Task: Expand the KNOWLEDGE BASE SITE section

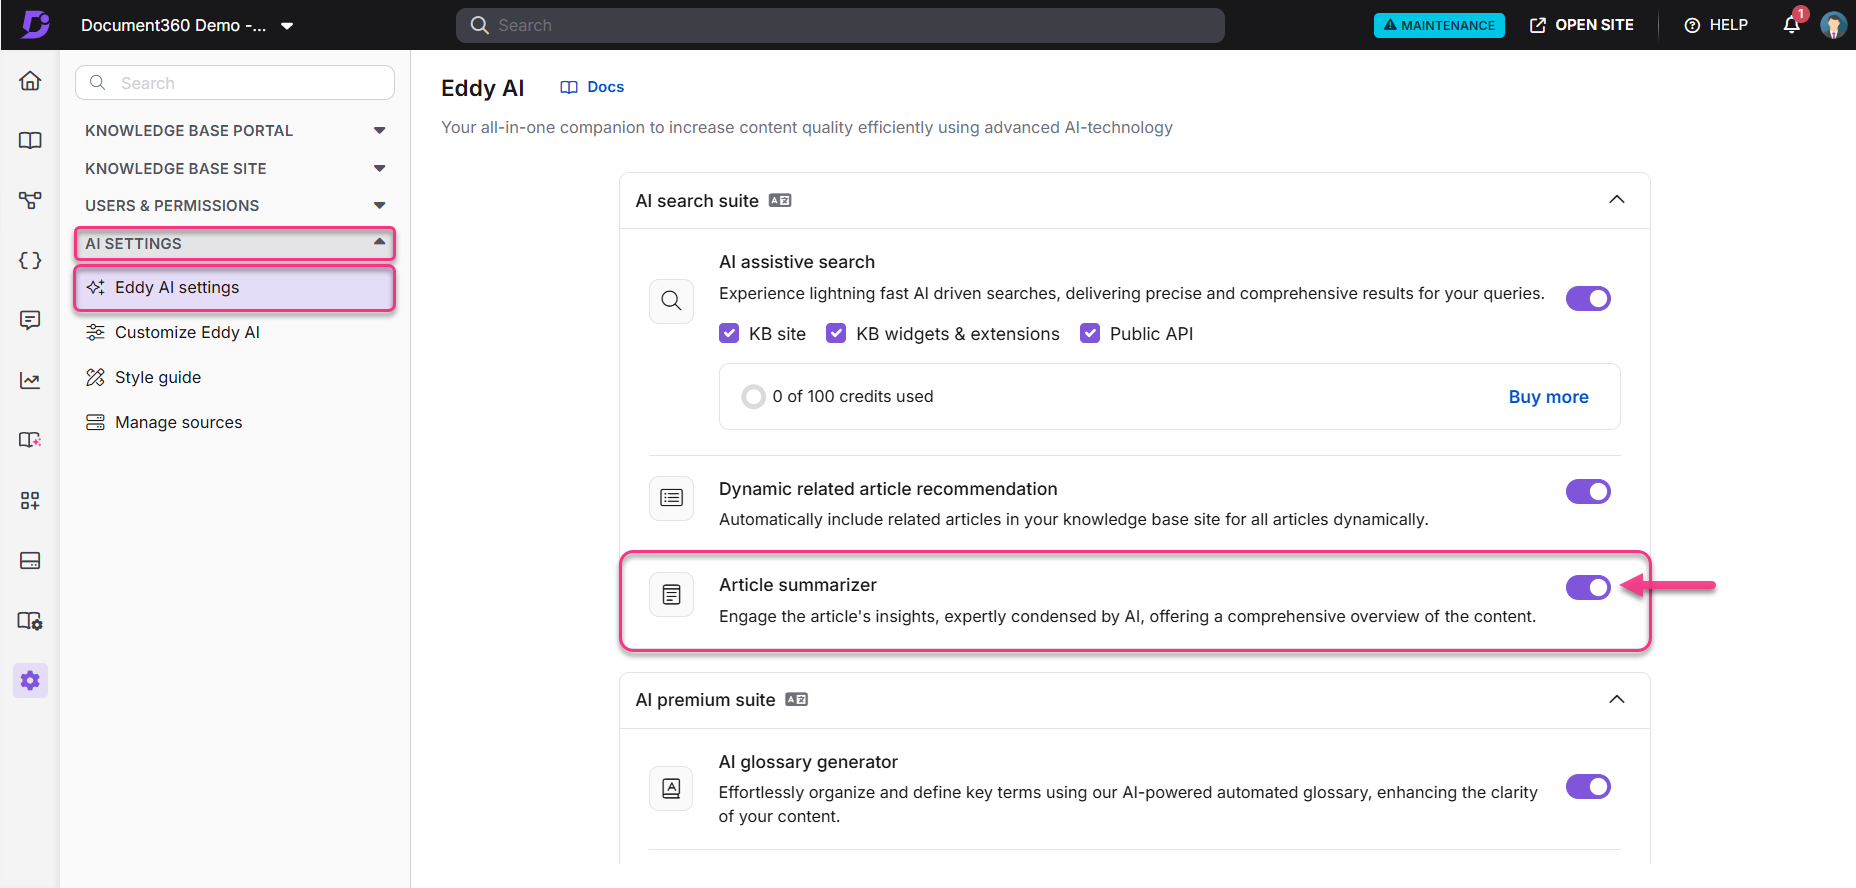Action: [x=235, y=169]
